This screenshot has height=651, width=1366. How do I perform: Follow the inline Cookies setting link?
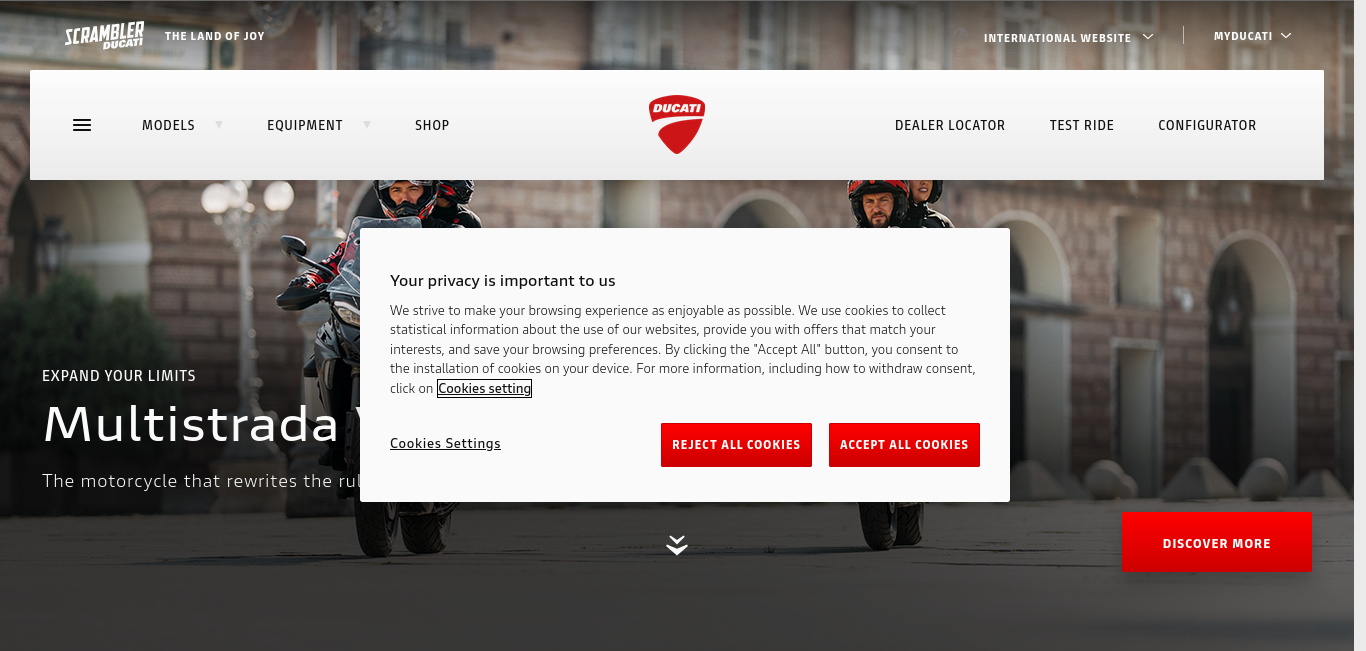pyautogui.click(x=484, y=388)
